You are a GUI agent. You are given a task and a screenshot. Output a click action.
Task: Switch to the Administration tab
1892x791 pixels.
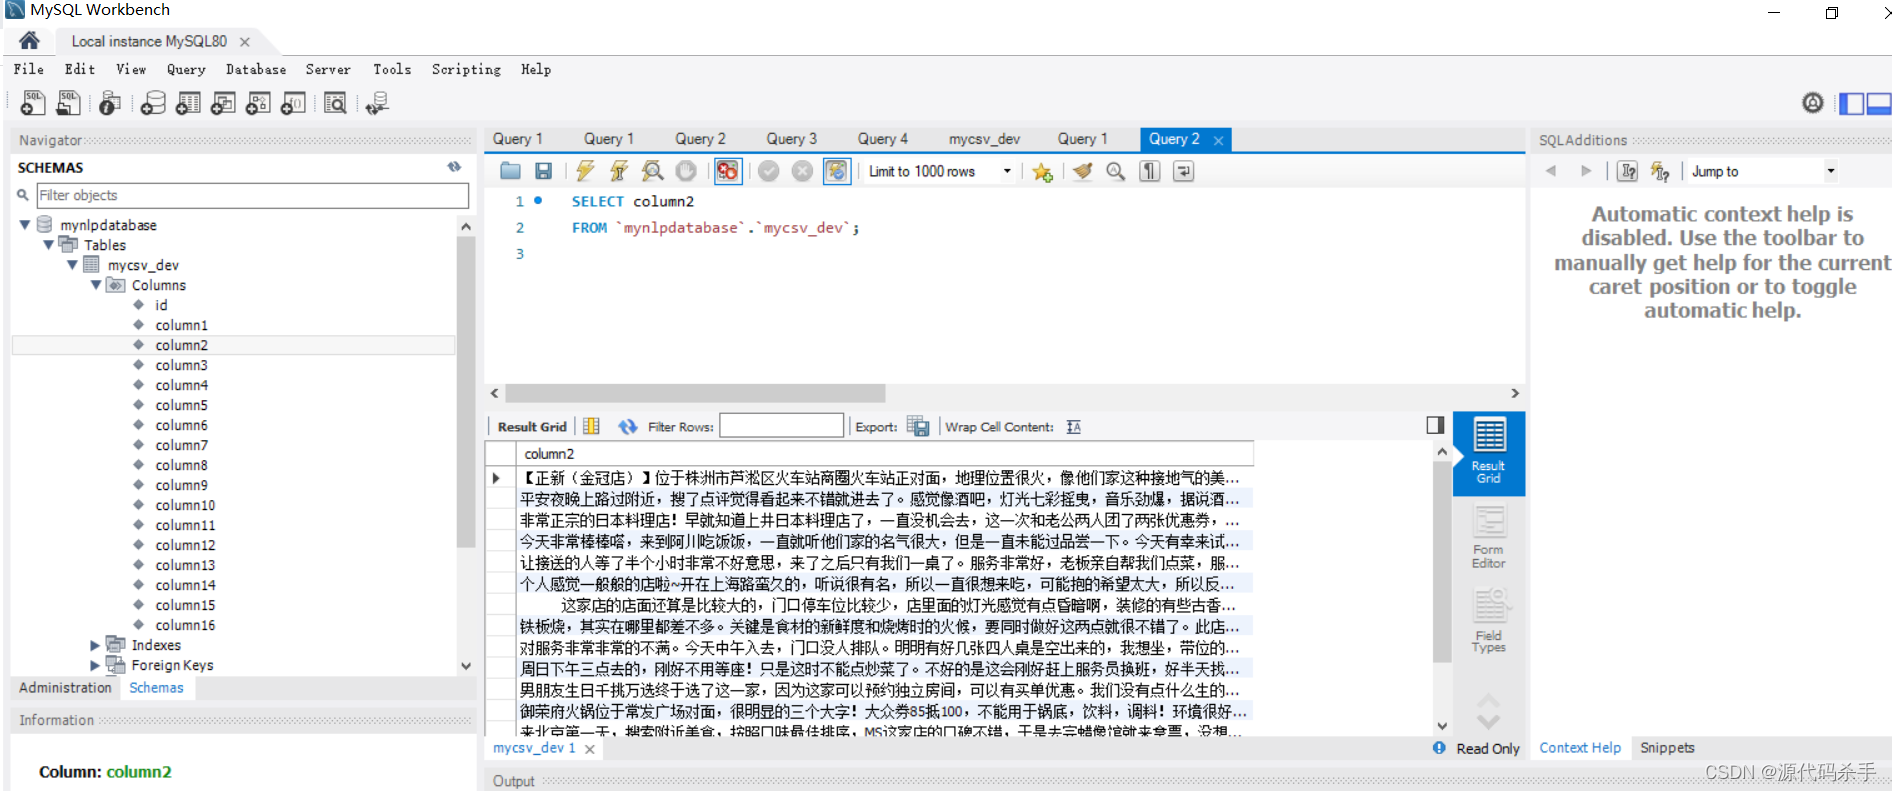[x=65, y=688]
